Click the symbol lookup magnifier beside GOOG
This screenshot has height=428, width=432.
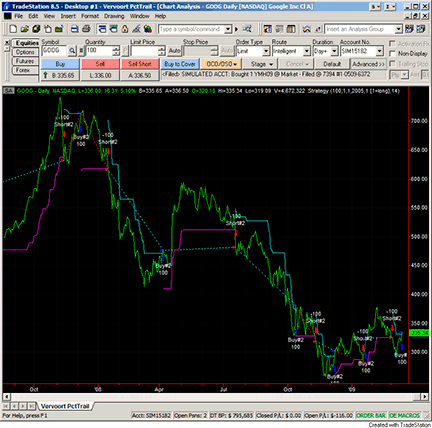point(72,51)
